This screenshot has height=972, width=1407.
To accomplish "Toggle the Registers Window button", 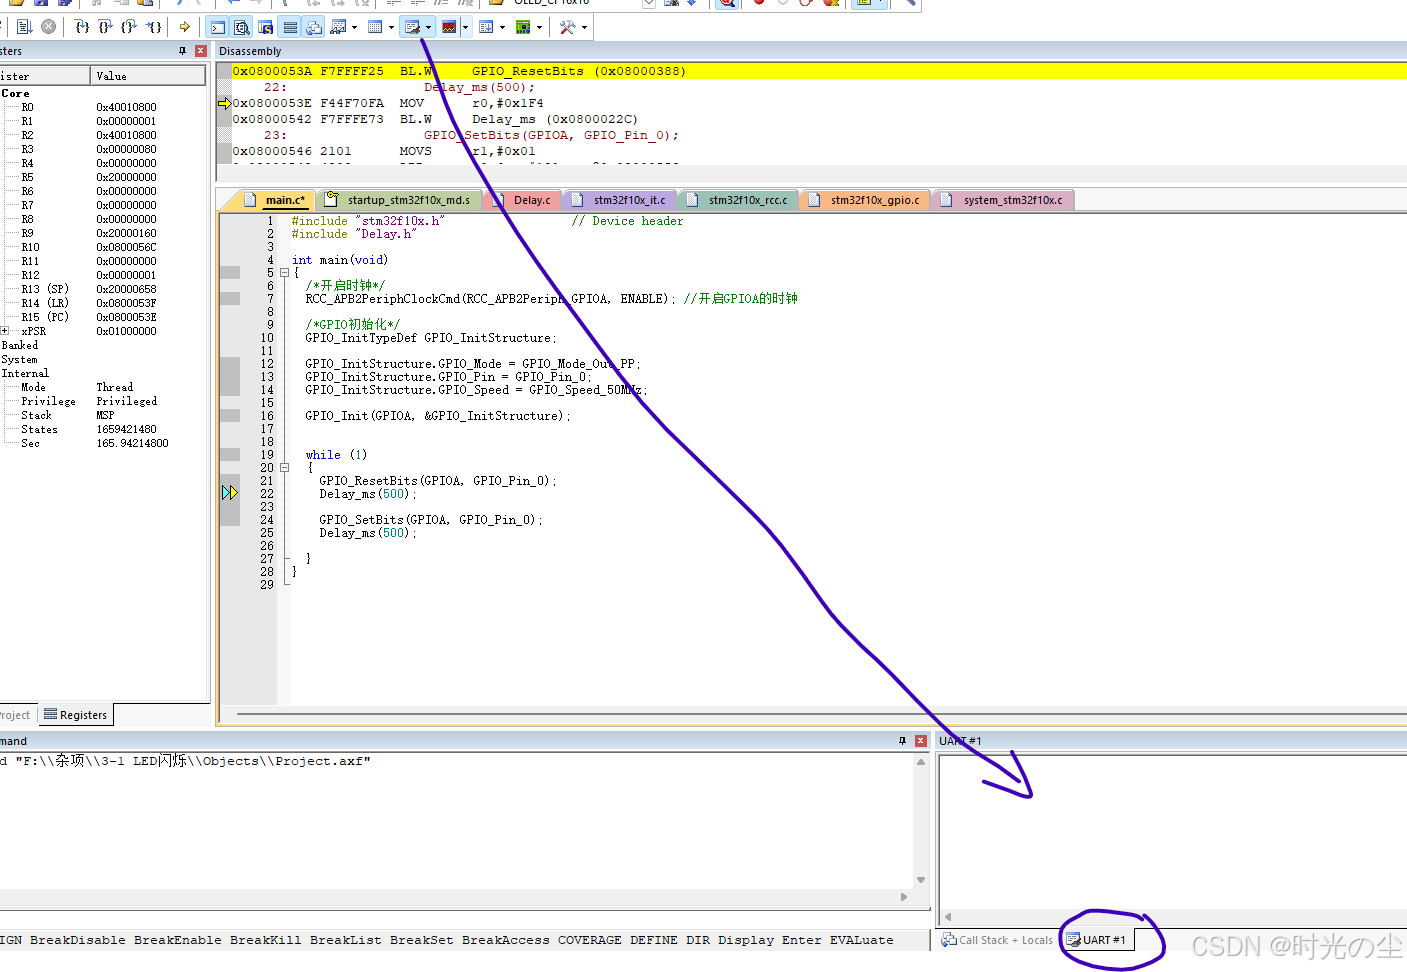I will (290, 27).
